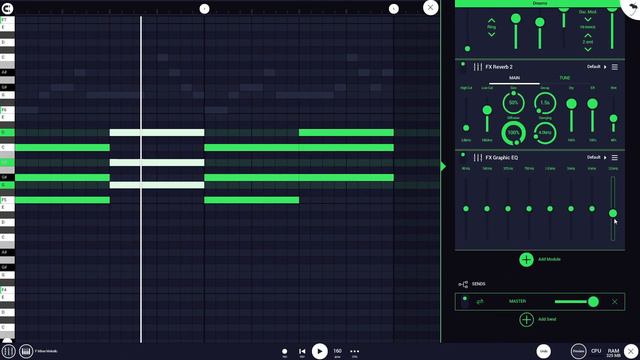
Task: Click the reverb Decay knob showing 1.5s
Action: (x=545, y=103)
